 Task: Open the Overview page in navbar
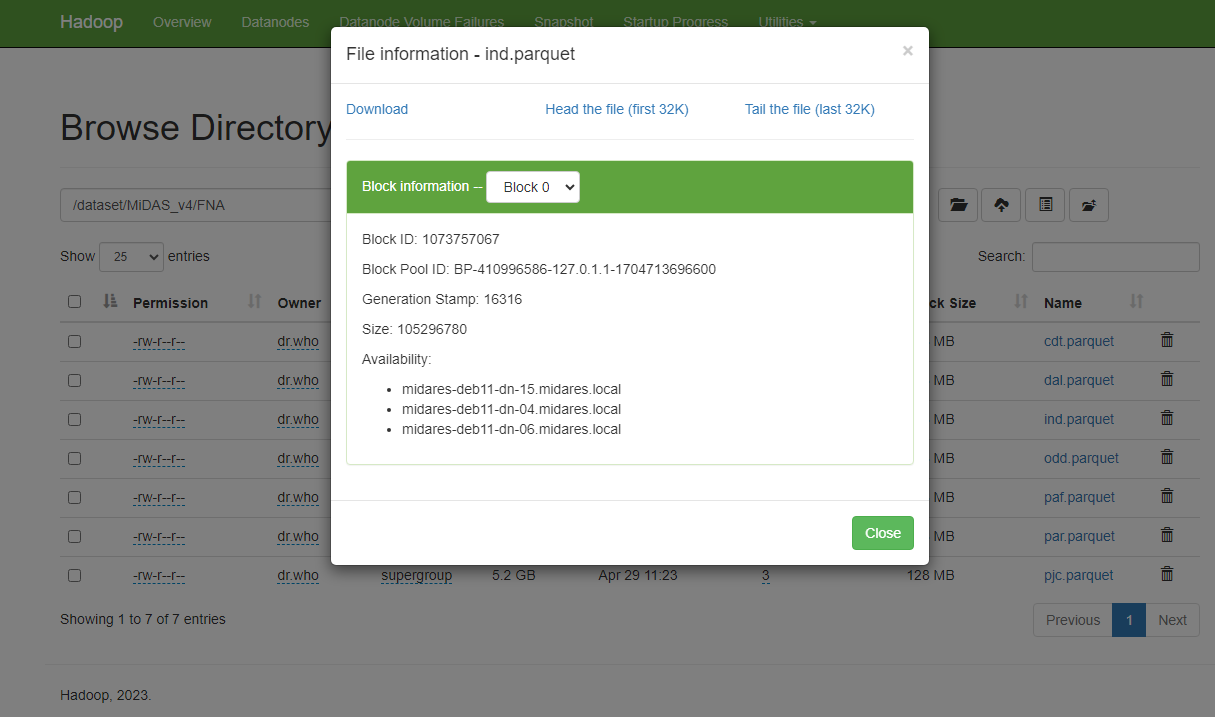pyautogui.click(x=182, y=22)
